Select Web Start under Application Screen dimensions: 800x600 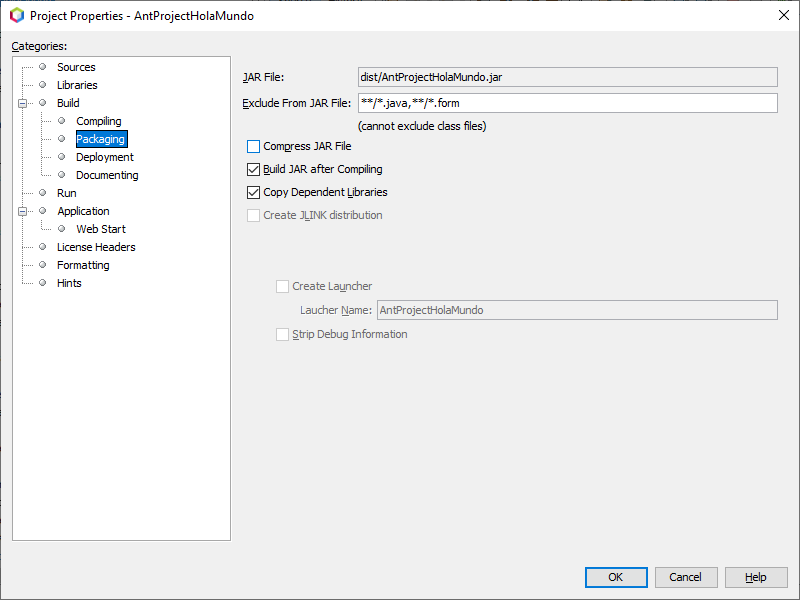100,229
